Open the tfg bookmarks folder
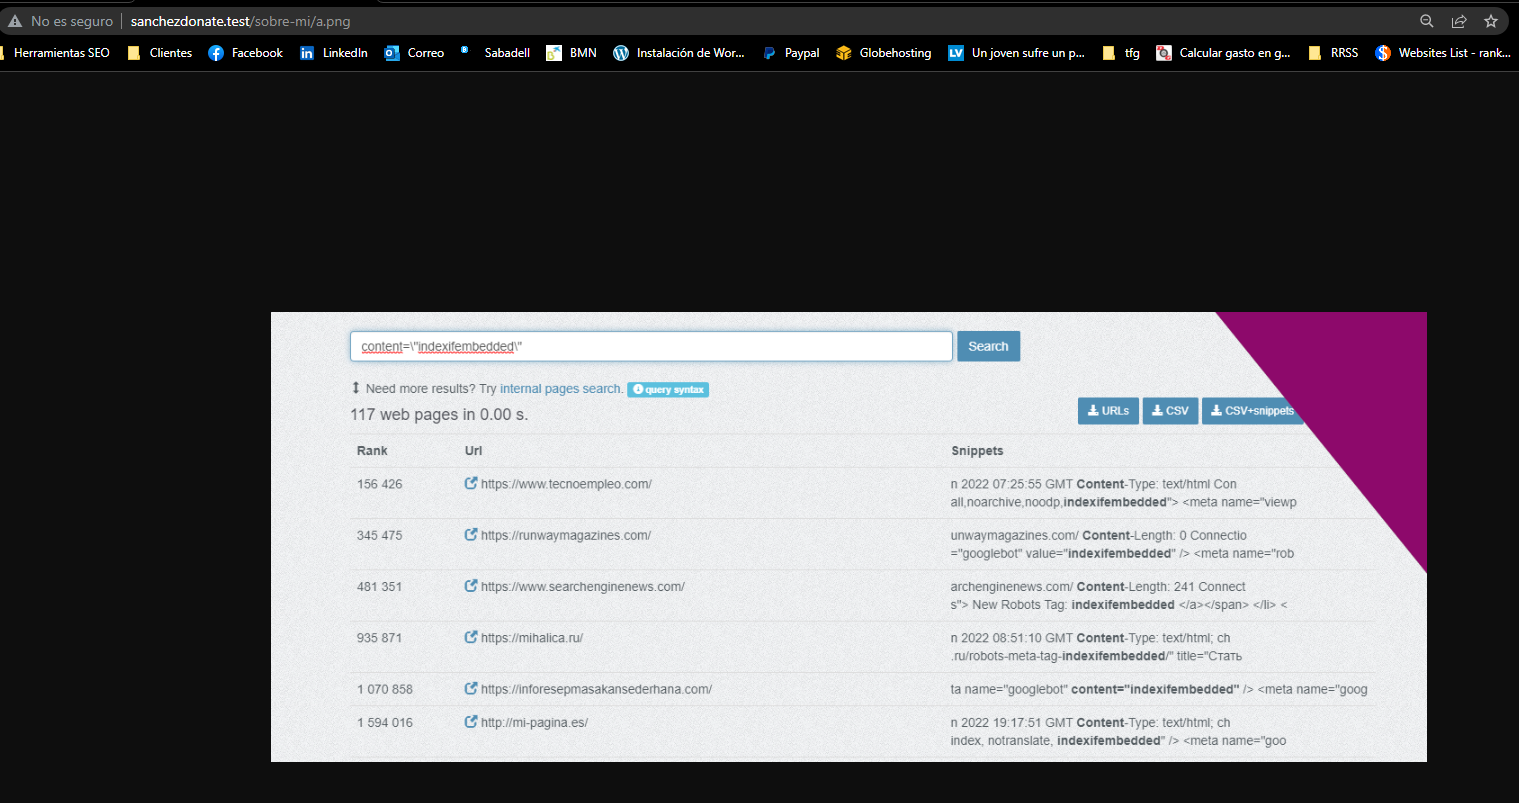1519x803 pixels. click(1121, 53)
